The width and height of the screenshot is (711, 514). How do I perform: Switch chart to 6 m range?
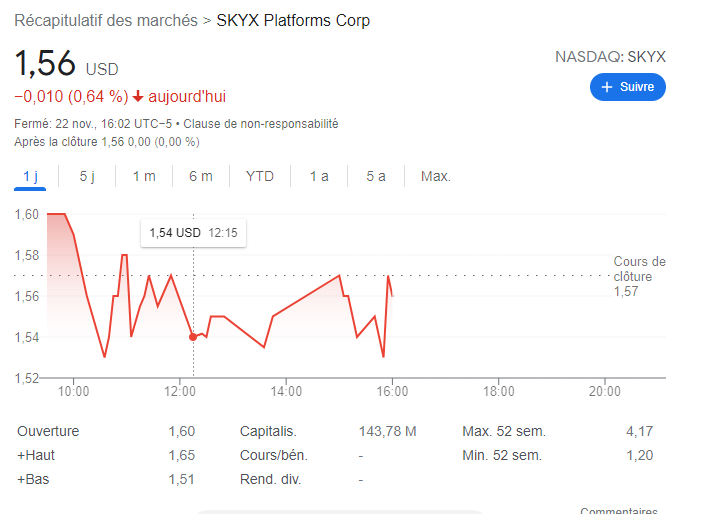200,176
